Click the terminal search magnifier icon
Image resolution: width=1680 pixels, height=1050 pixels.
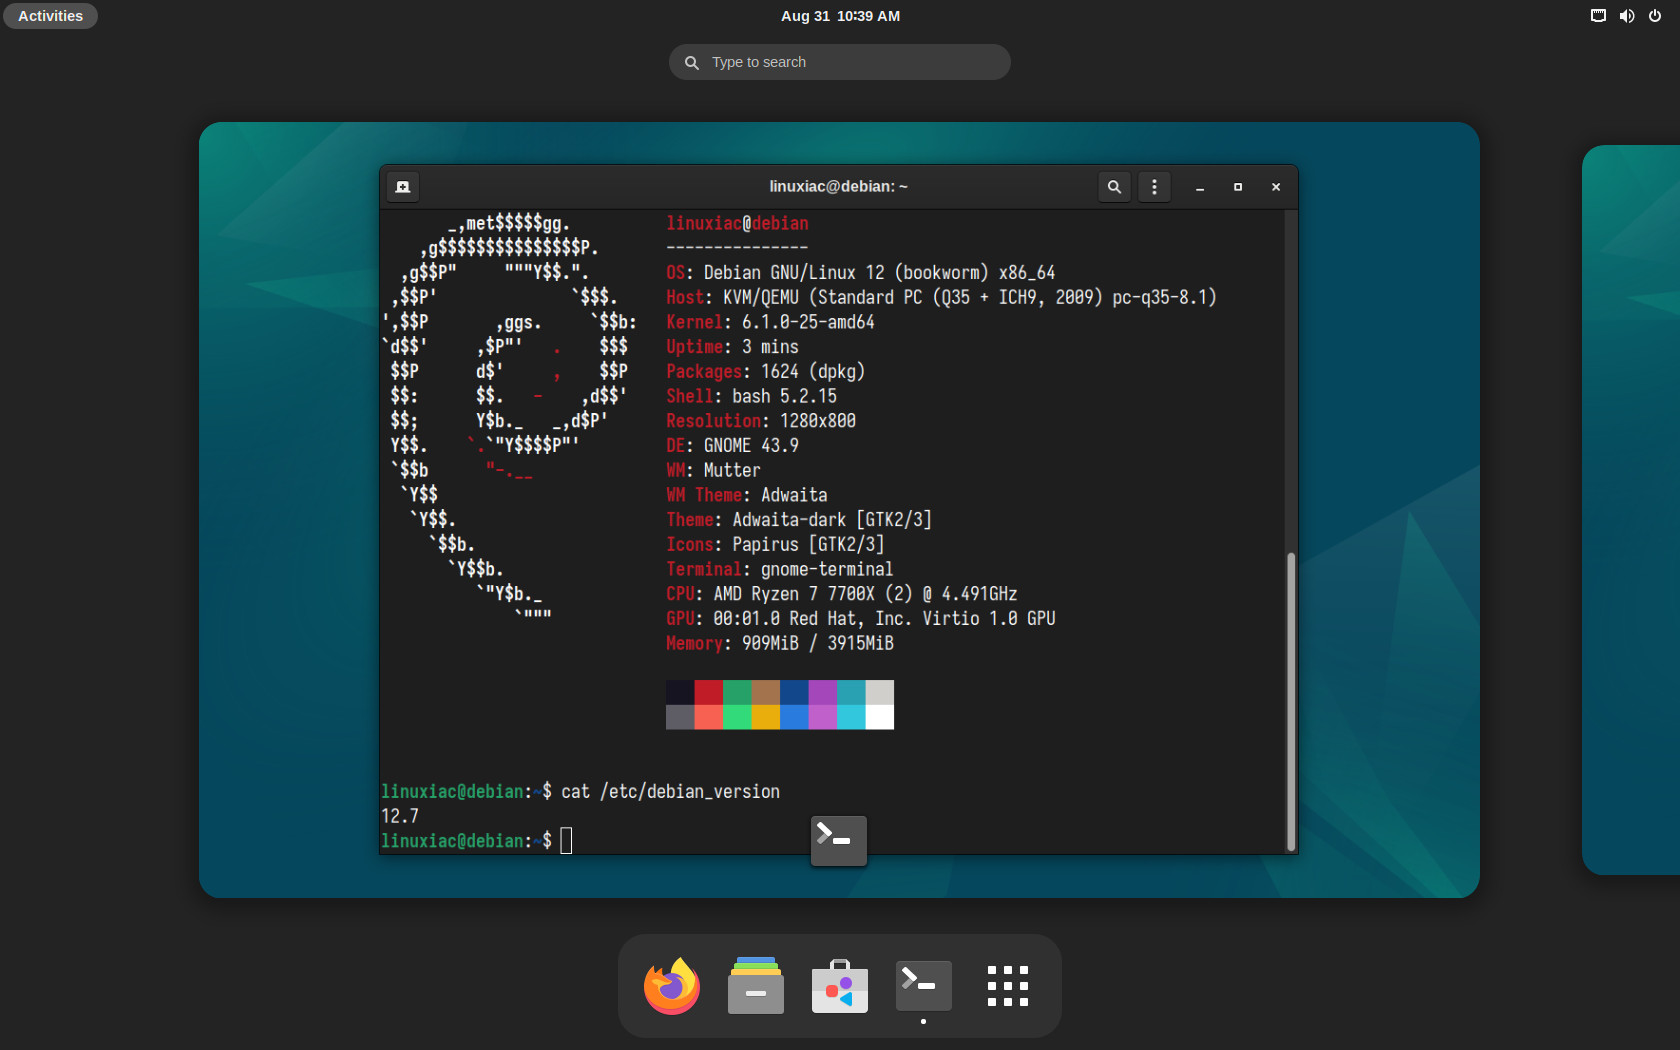coord(1114,187)
